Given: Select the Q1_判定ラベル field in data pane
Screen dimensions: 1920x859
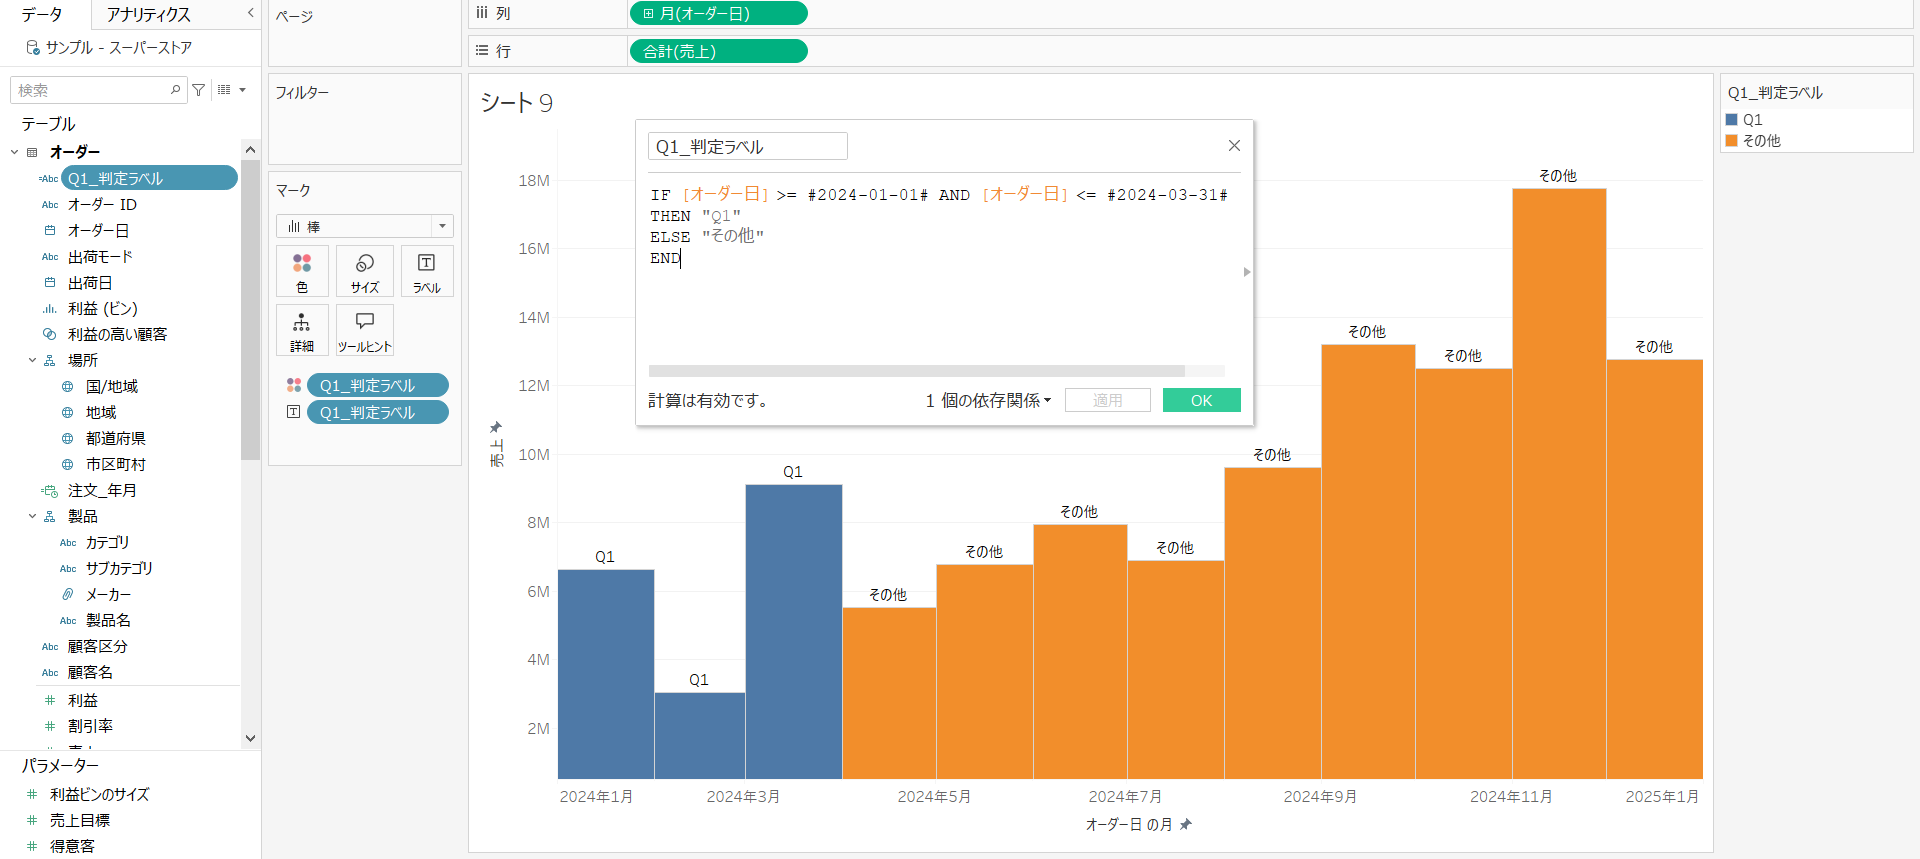Looking at the screenshot, I should click(149, 178).
